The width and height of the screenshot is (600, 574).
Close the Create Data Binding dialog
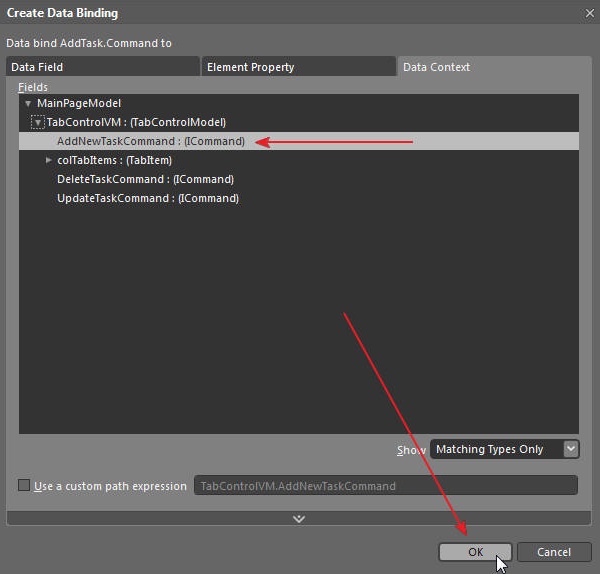tap(590, 13)
